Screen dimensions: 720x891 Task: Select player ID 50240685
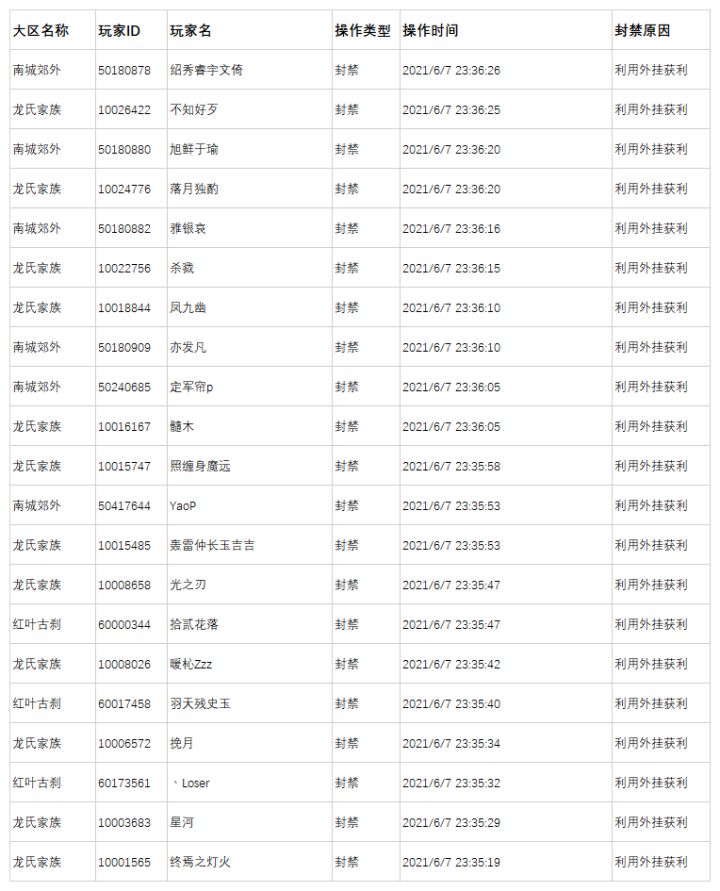[x=124, y=387]
